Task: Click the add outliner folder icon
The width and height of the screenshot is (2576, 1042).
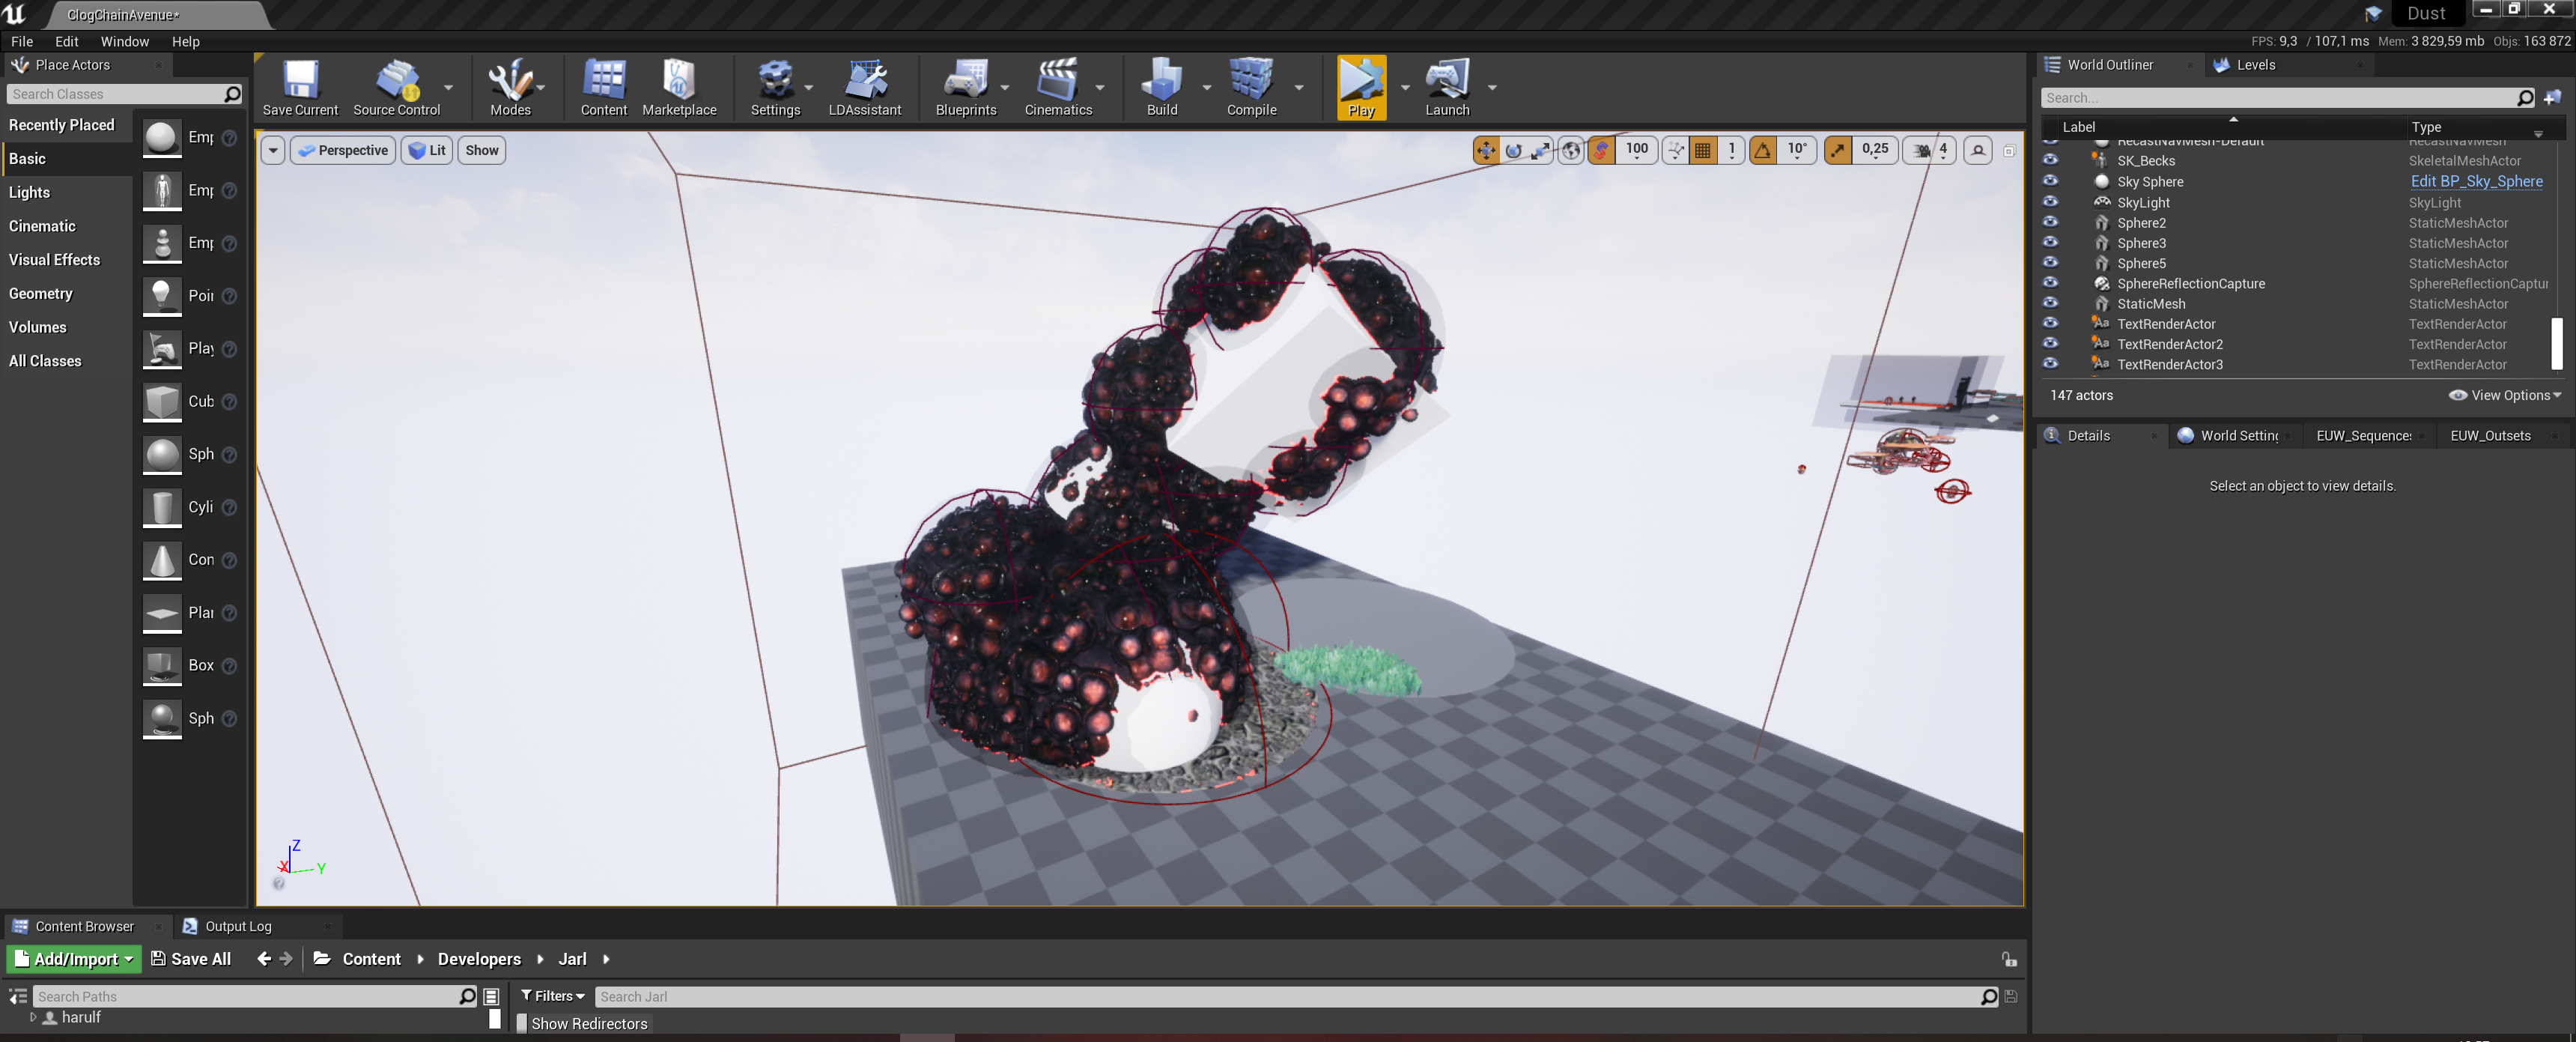Action: 2552,98
